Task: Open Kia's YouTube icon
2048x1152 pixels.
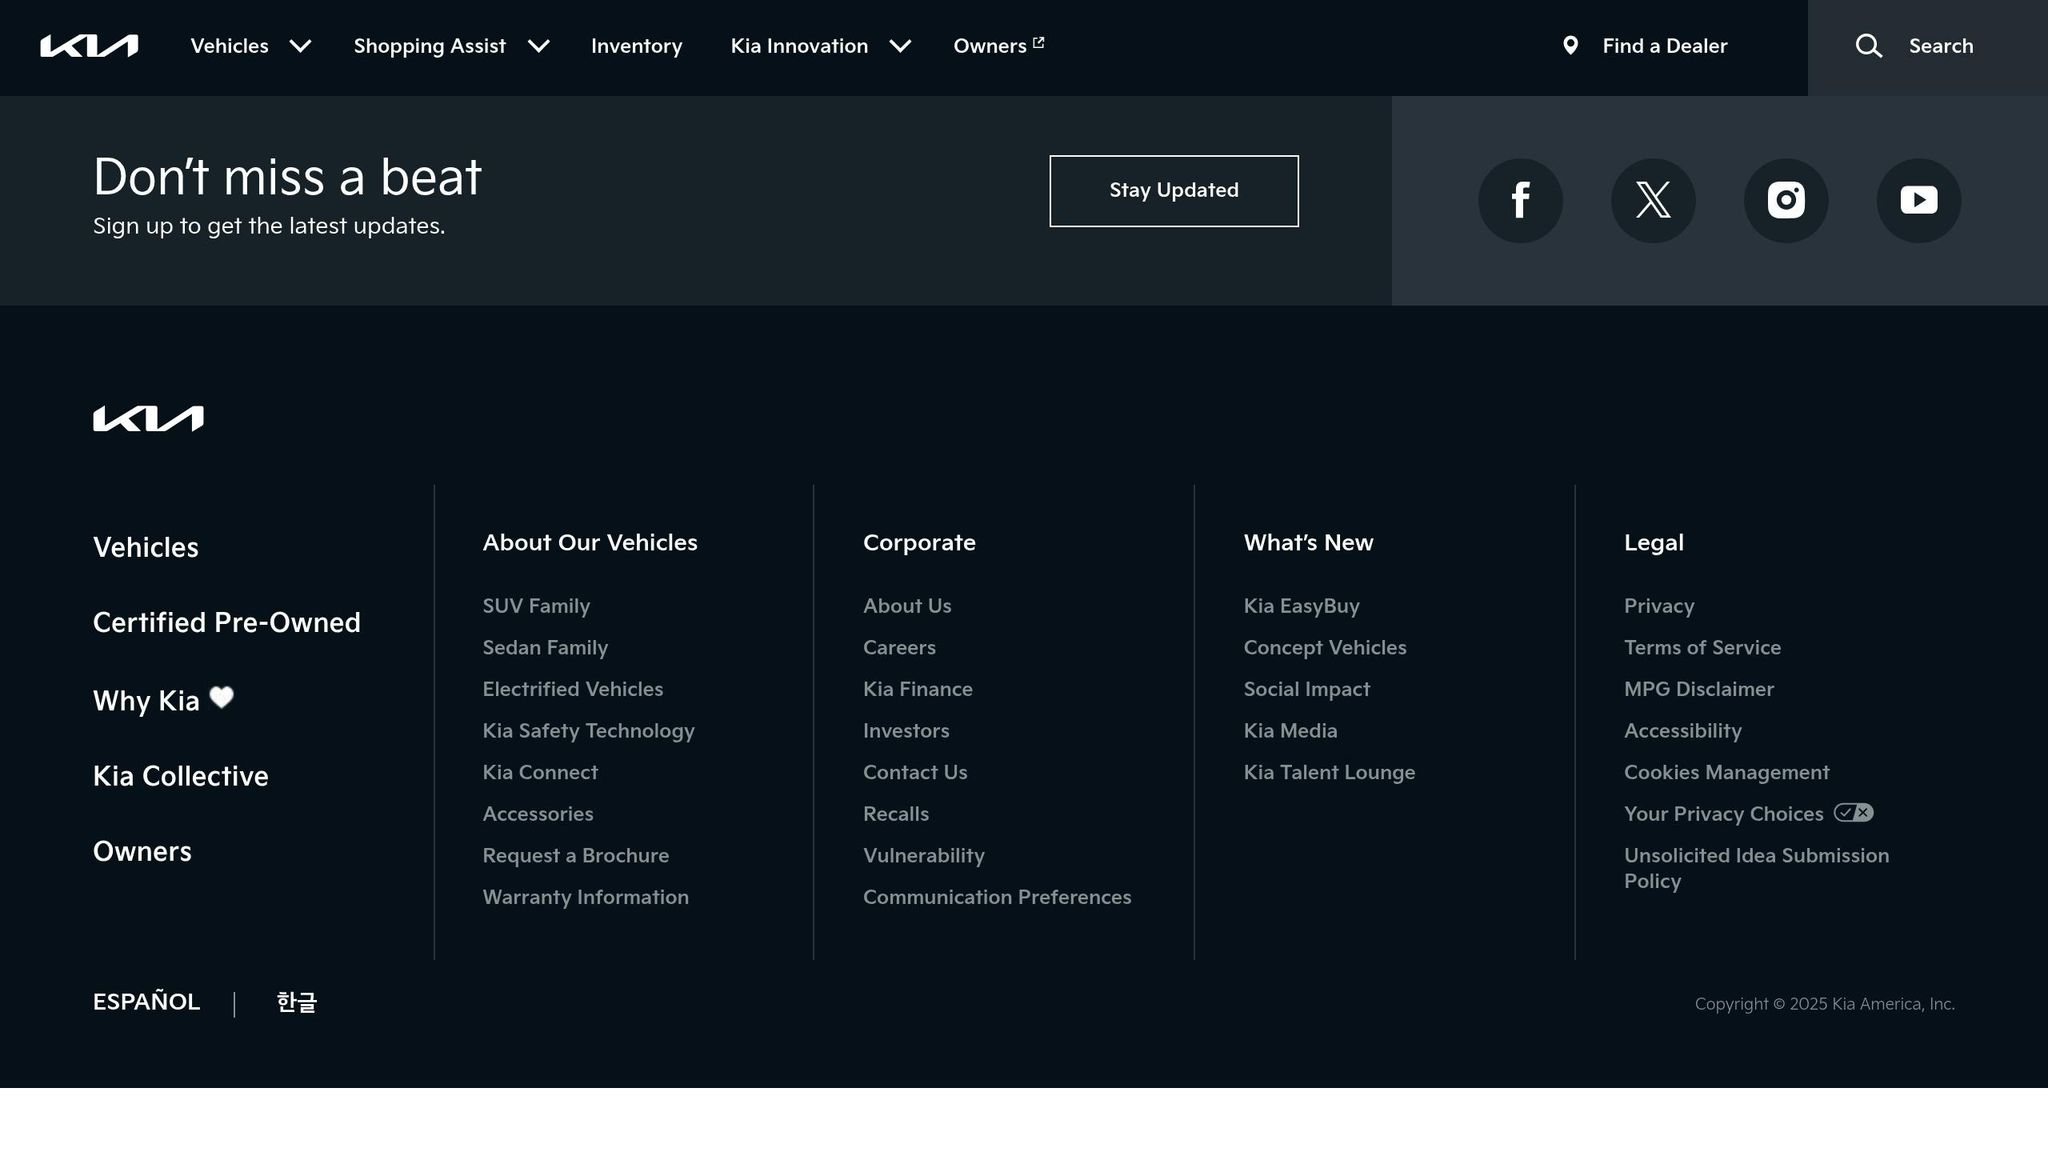Action: (1918, 200)
